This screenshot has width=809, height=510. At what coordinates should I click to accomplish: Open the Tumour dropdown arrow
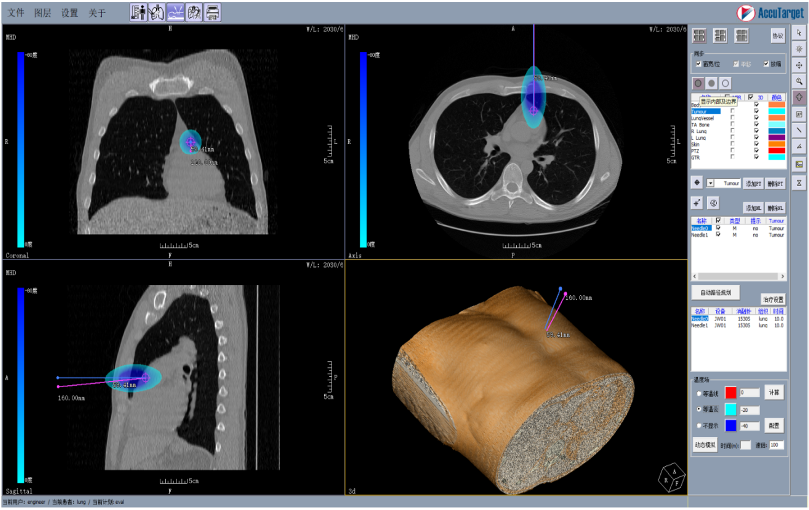coord(710,183)
